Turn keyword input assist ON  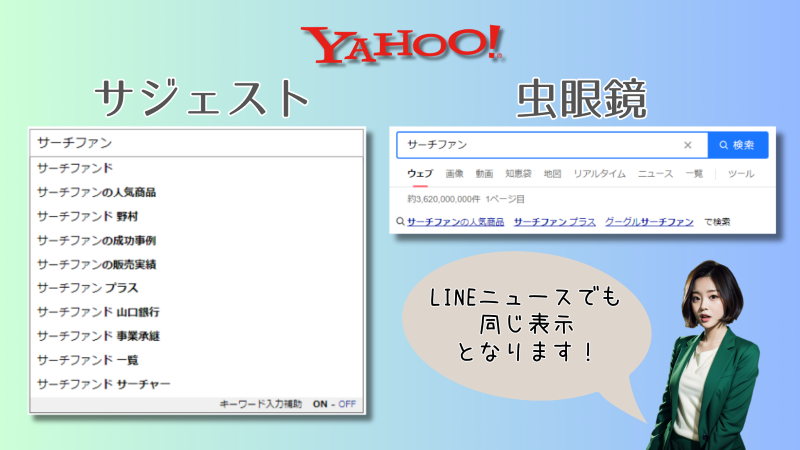320,404
